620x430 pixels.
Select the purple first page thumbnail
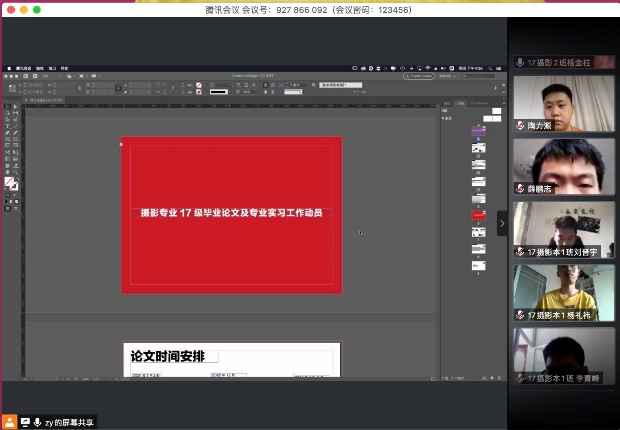478,131
